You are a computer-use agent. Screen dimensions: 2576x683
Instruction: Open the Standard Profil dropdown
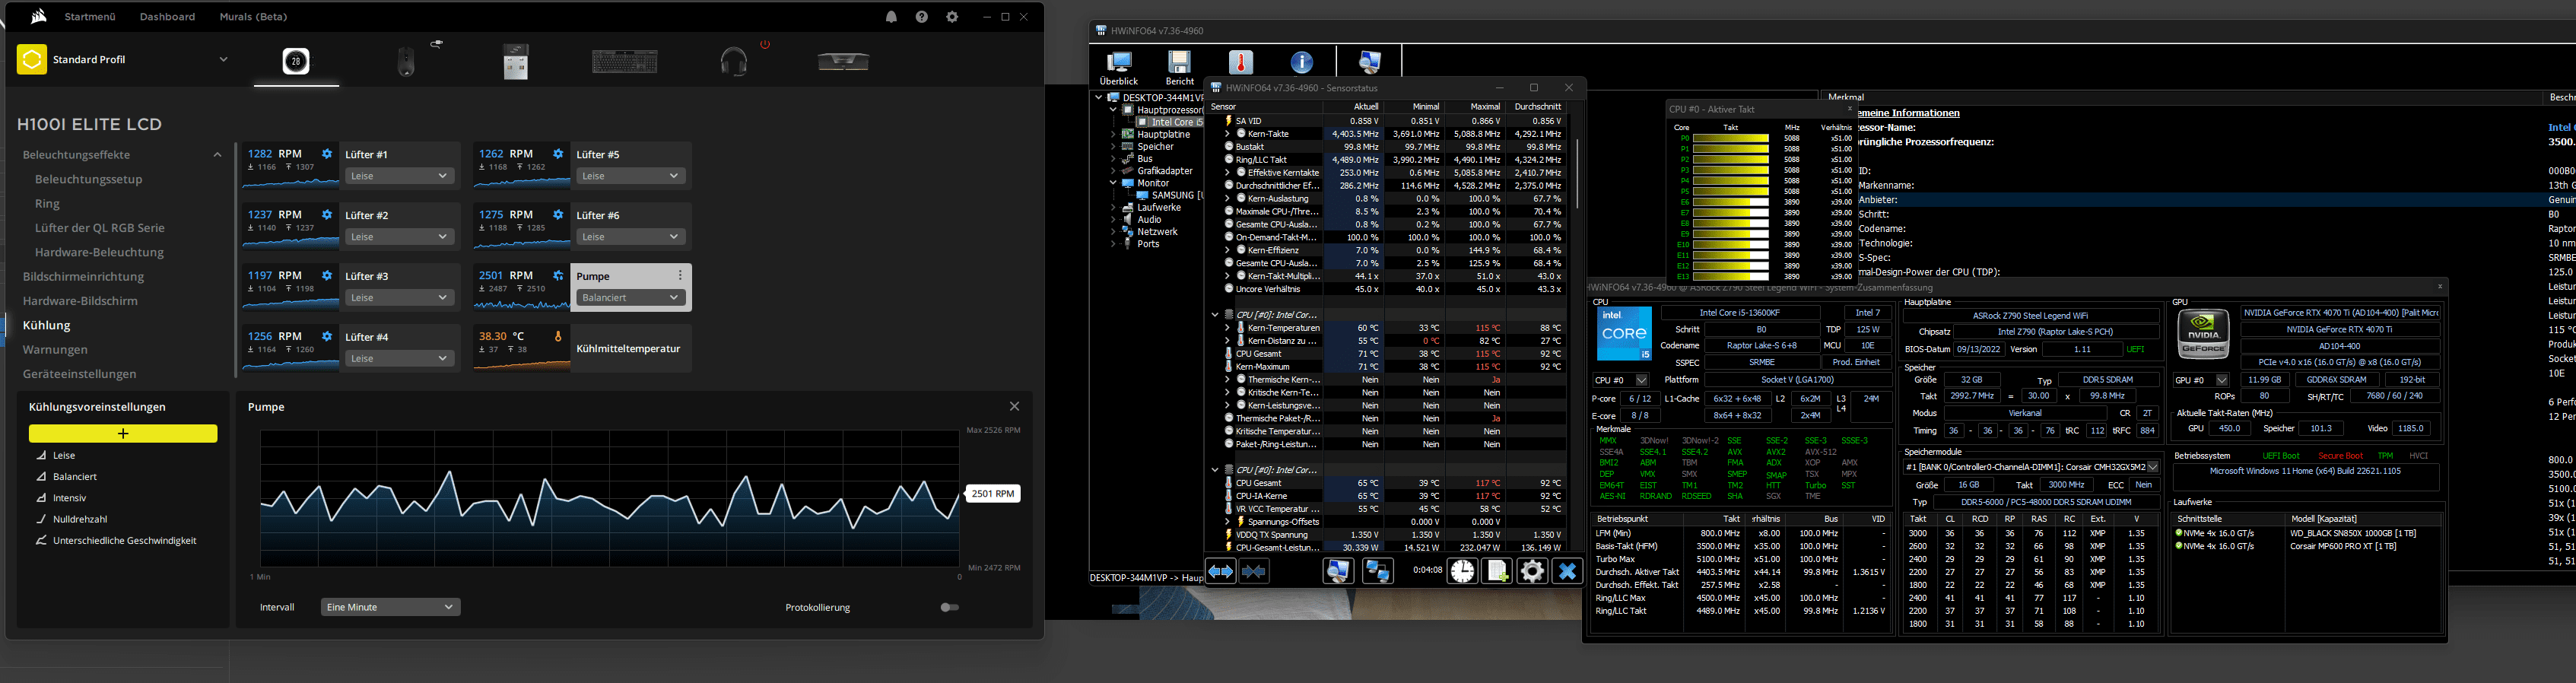pyautogui.click(x=223, y=59)
